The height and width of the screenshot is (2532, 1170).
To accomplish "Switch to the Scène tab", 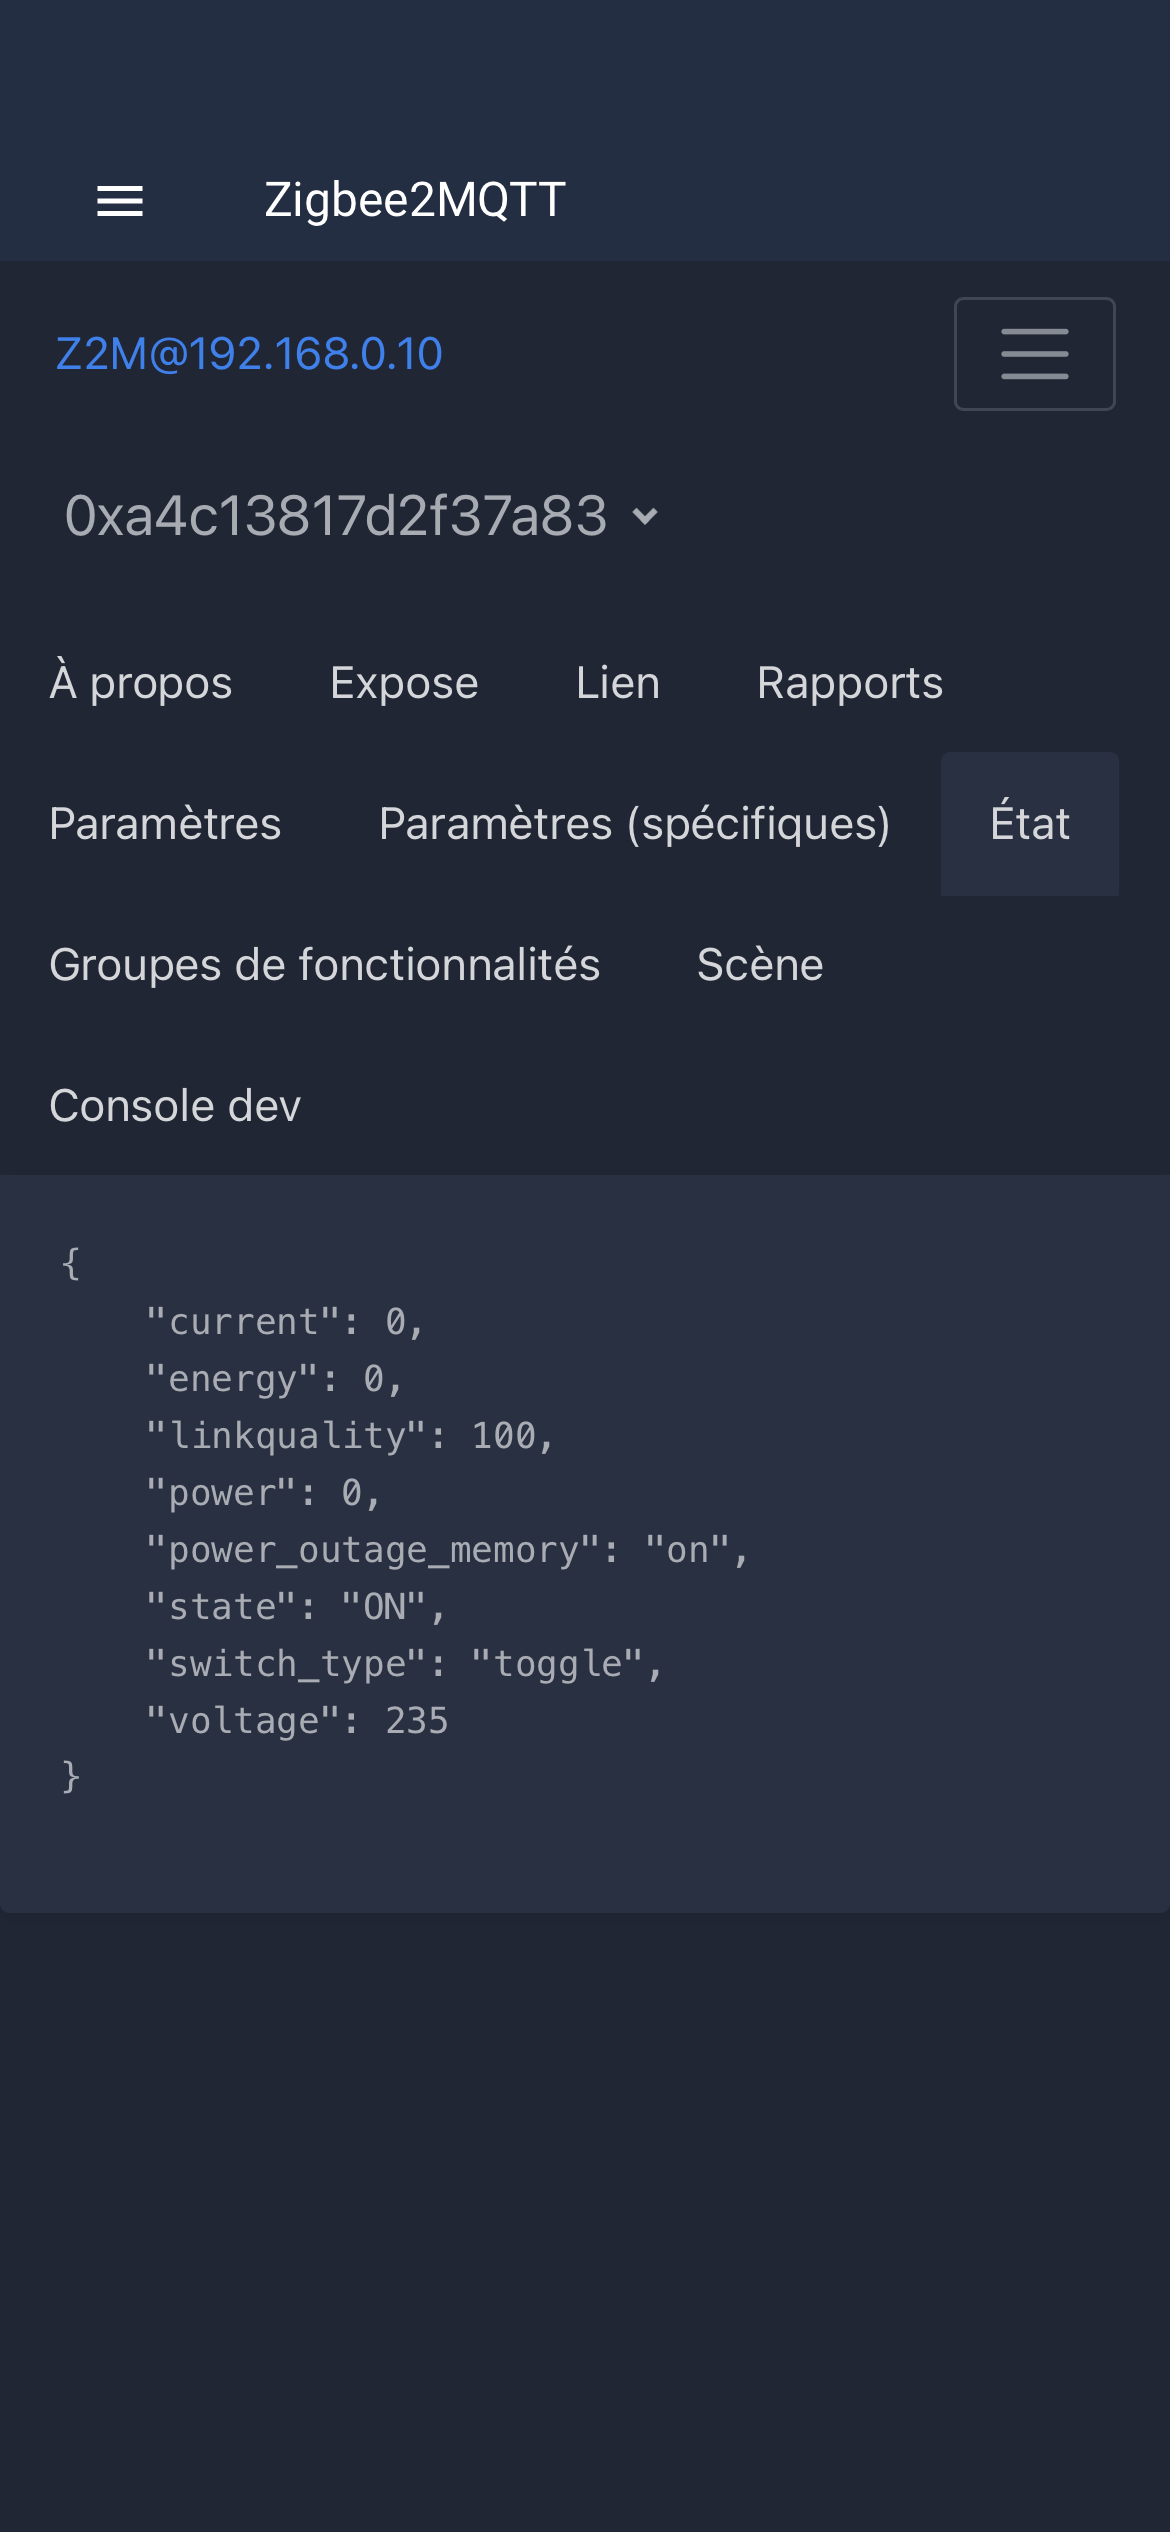I will (x=760, y=965).
